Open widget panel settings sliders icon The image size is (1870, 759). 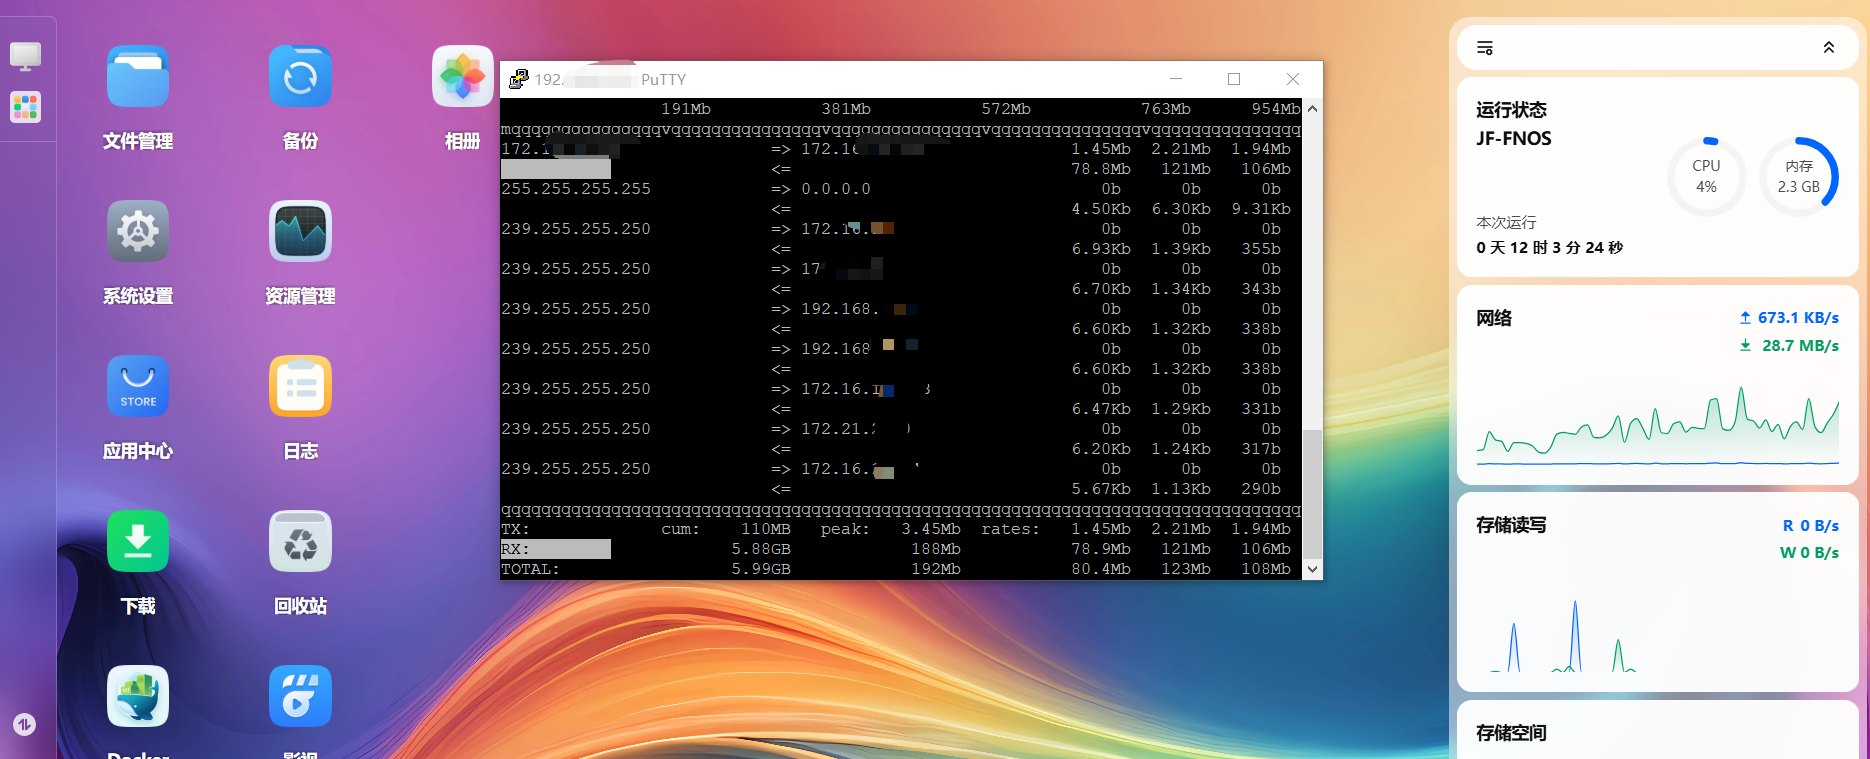1485,48
